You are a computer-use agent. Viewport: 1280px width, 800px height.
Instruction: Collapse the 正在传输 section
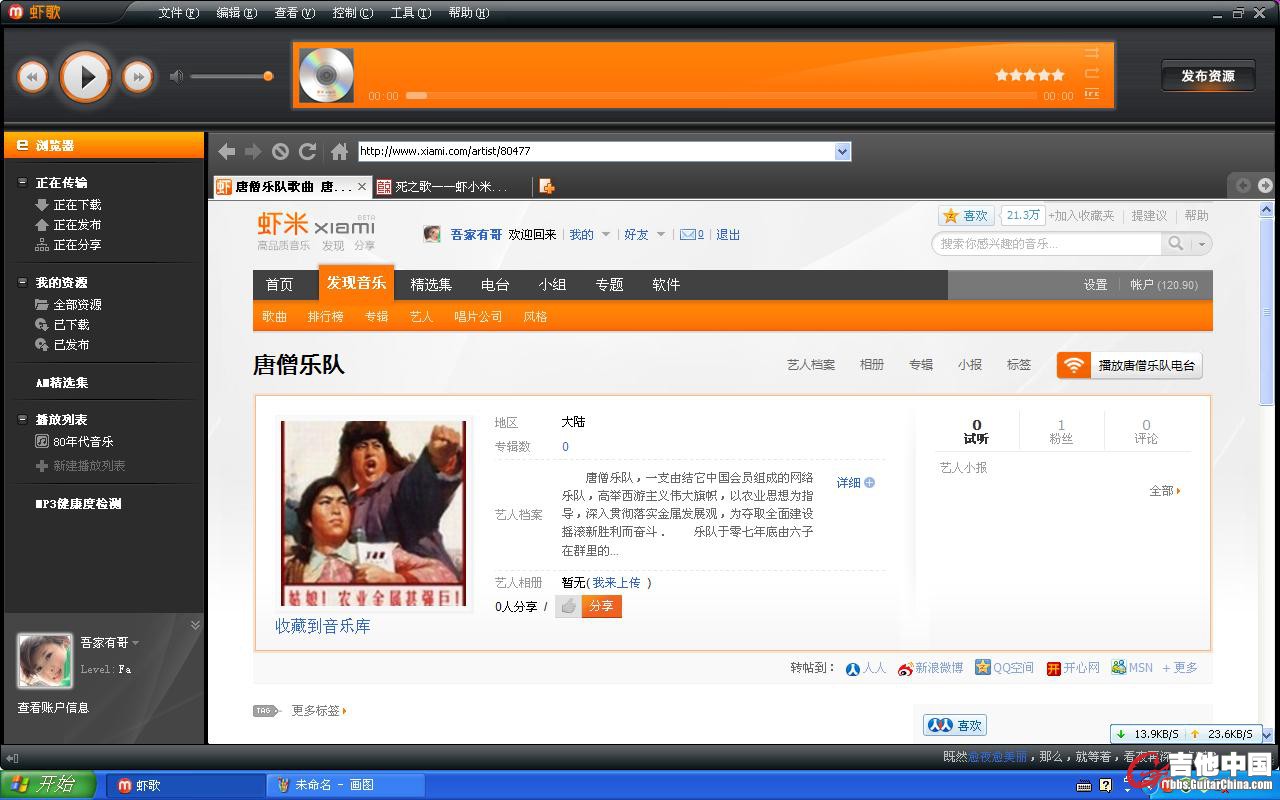coord(23,182)
